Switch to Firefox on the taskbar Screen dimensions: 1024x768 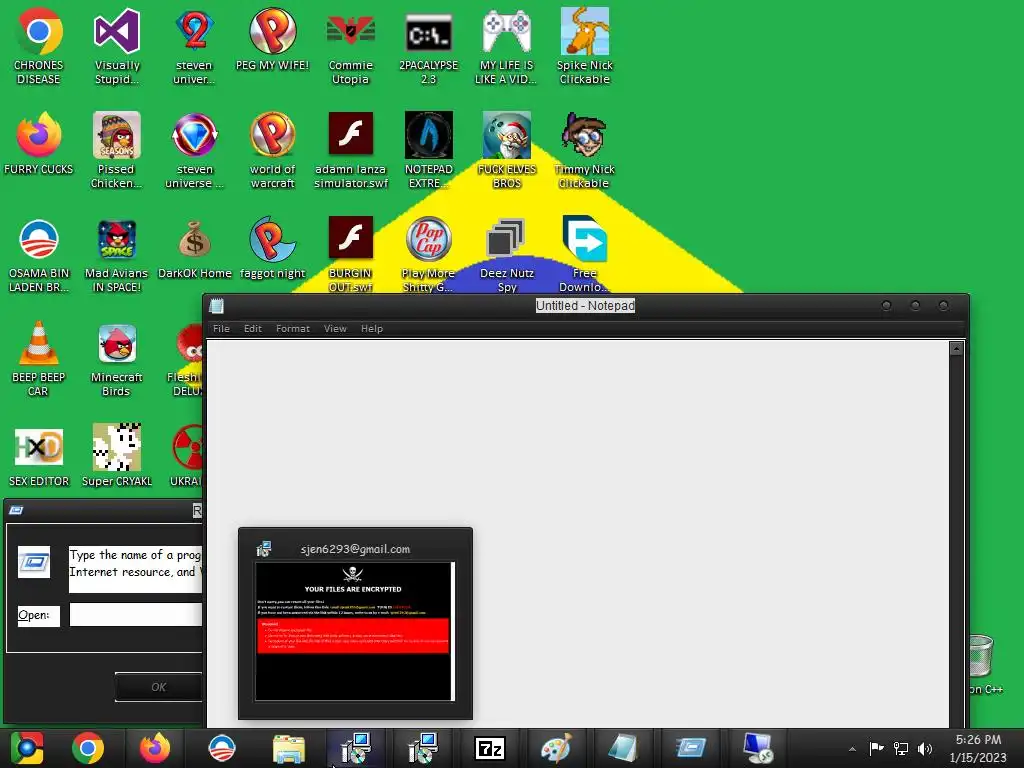155,748
